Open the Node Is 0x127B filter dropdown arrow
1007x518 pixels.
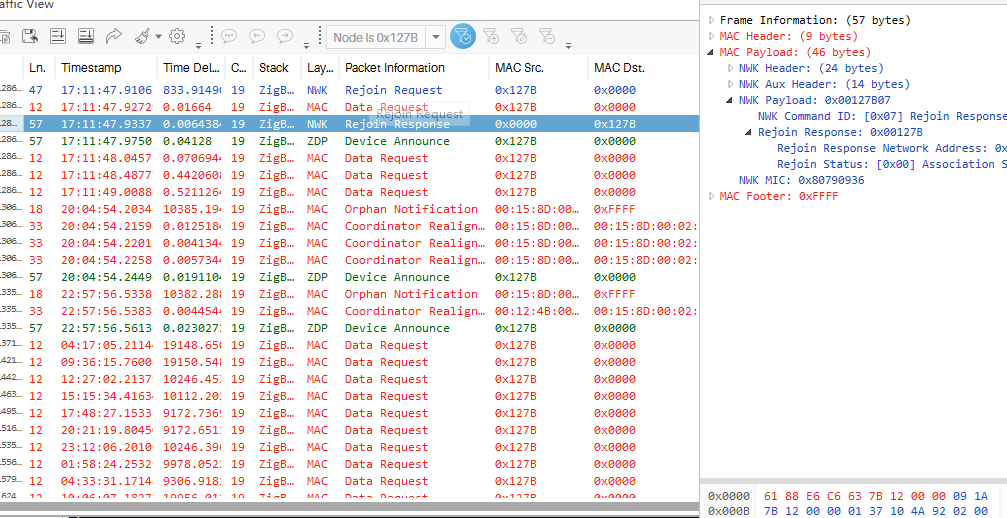click(435, 37)
